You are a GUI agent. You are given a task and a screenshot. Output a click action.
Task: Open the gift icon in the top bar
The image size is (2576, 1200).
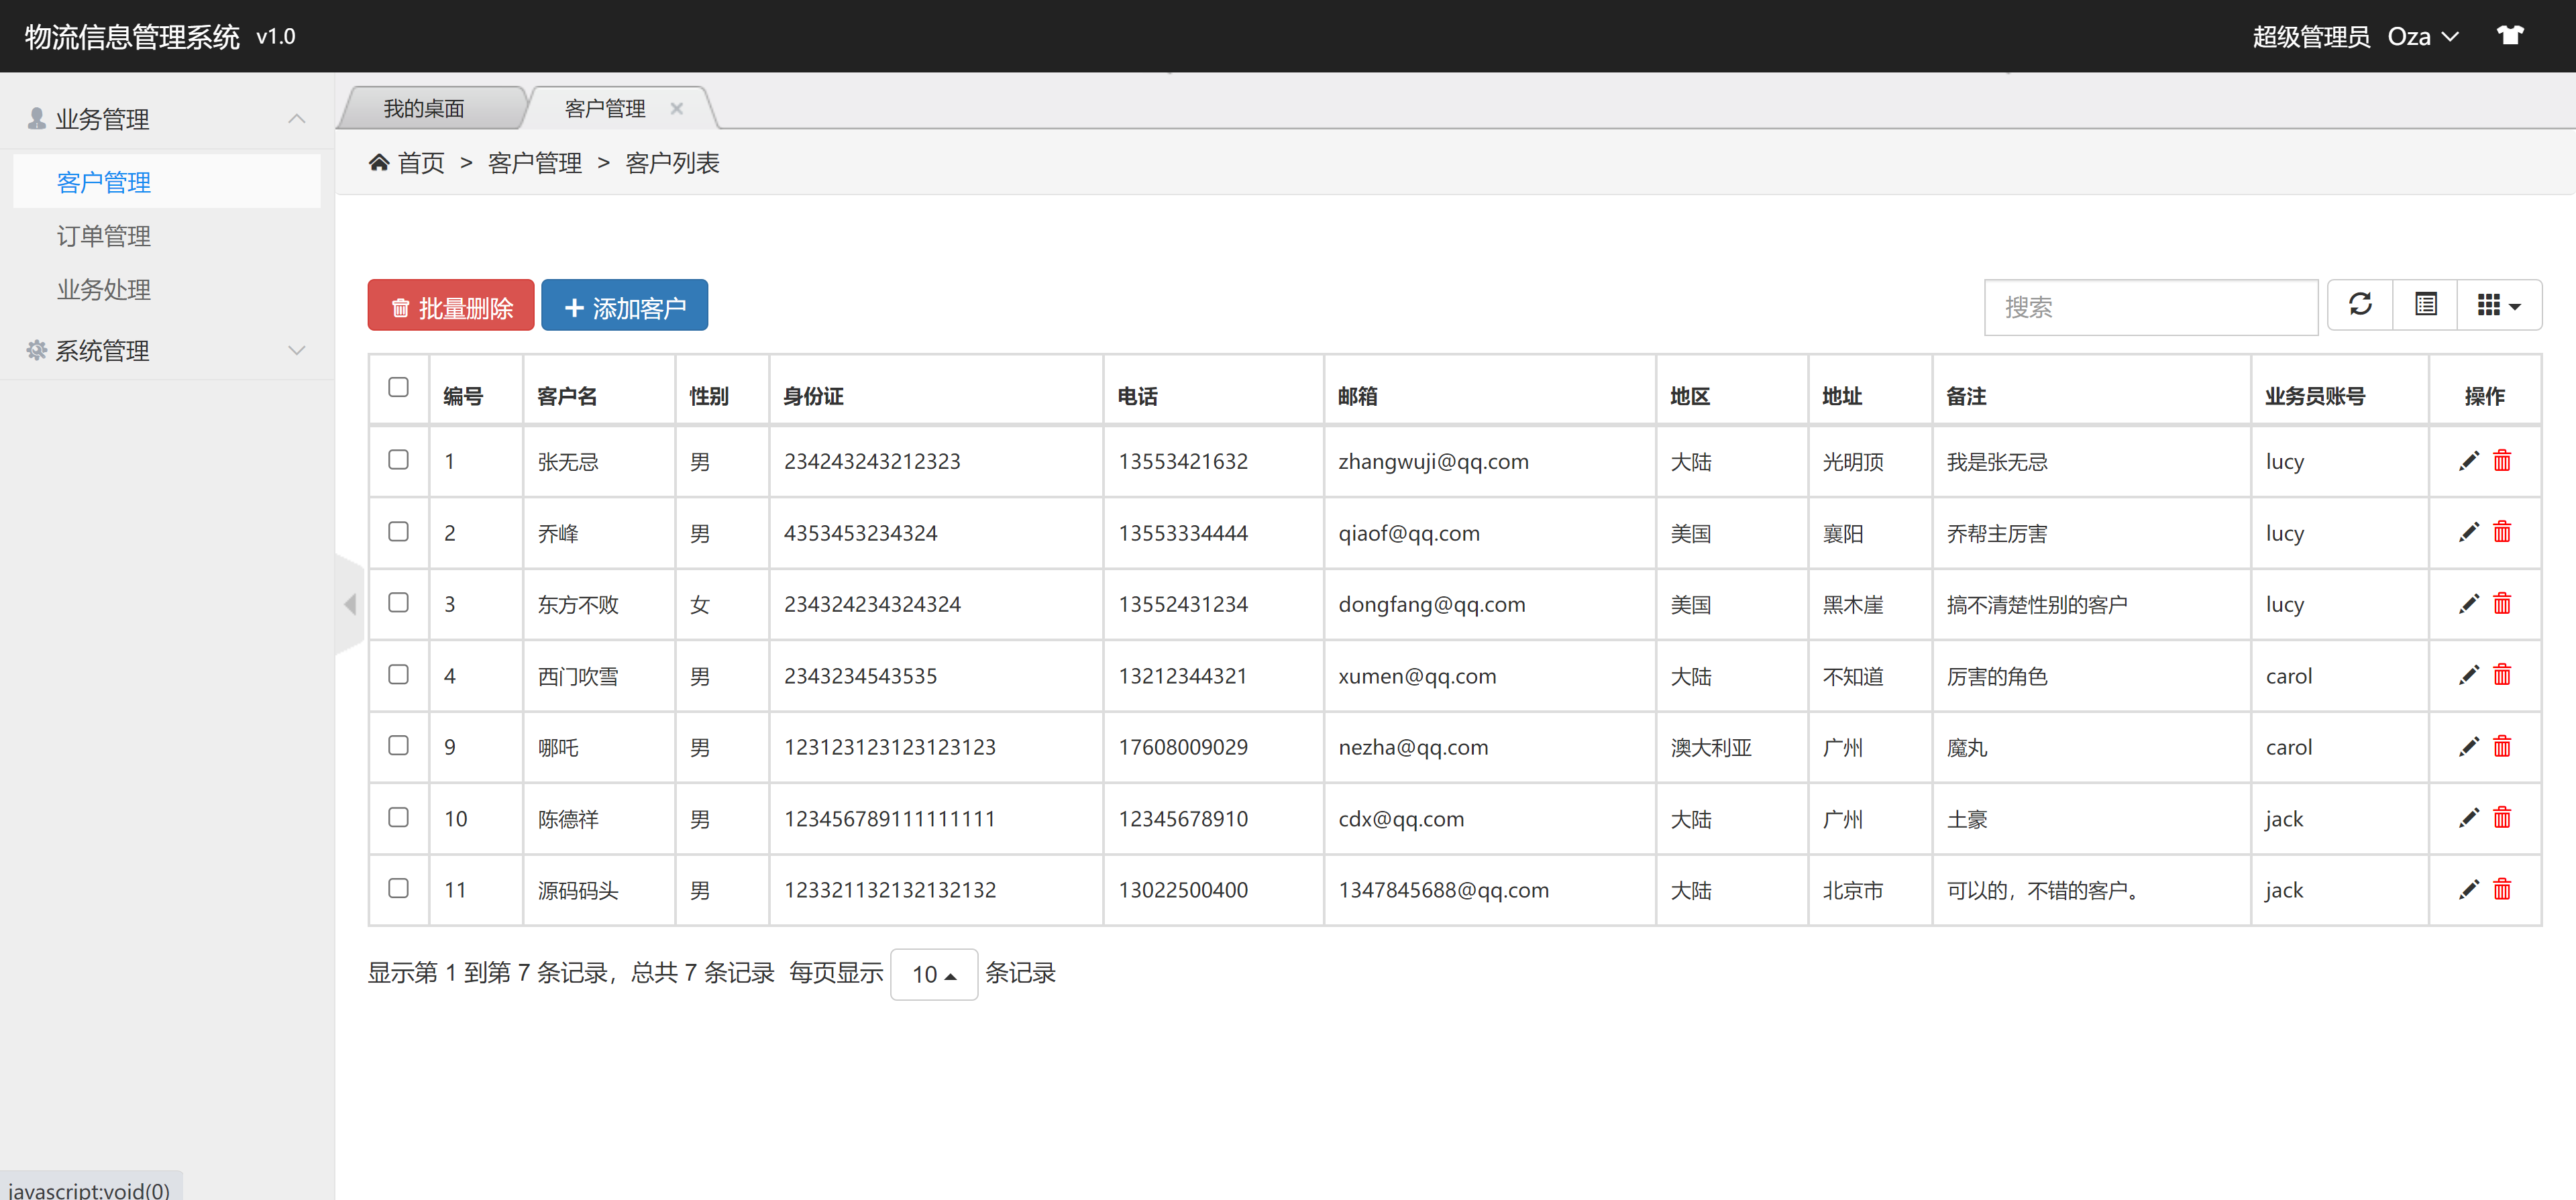(2511, 35)
